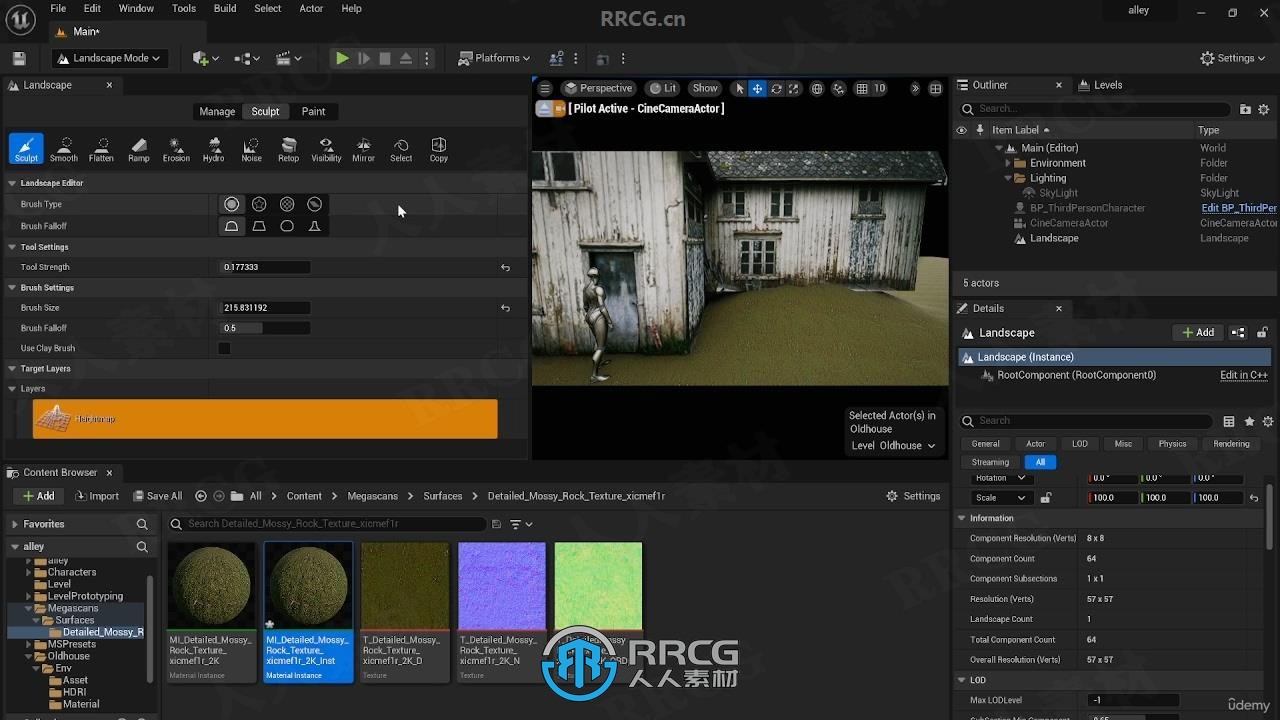Select the Sculpt landscape tool
Image resolution: width=1280 pixels, height=720 pixels.
pyautogui.click(x=26, y=149)
